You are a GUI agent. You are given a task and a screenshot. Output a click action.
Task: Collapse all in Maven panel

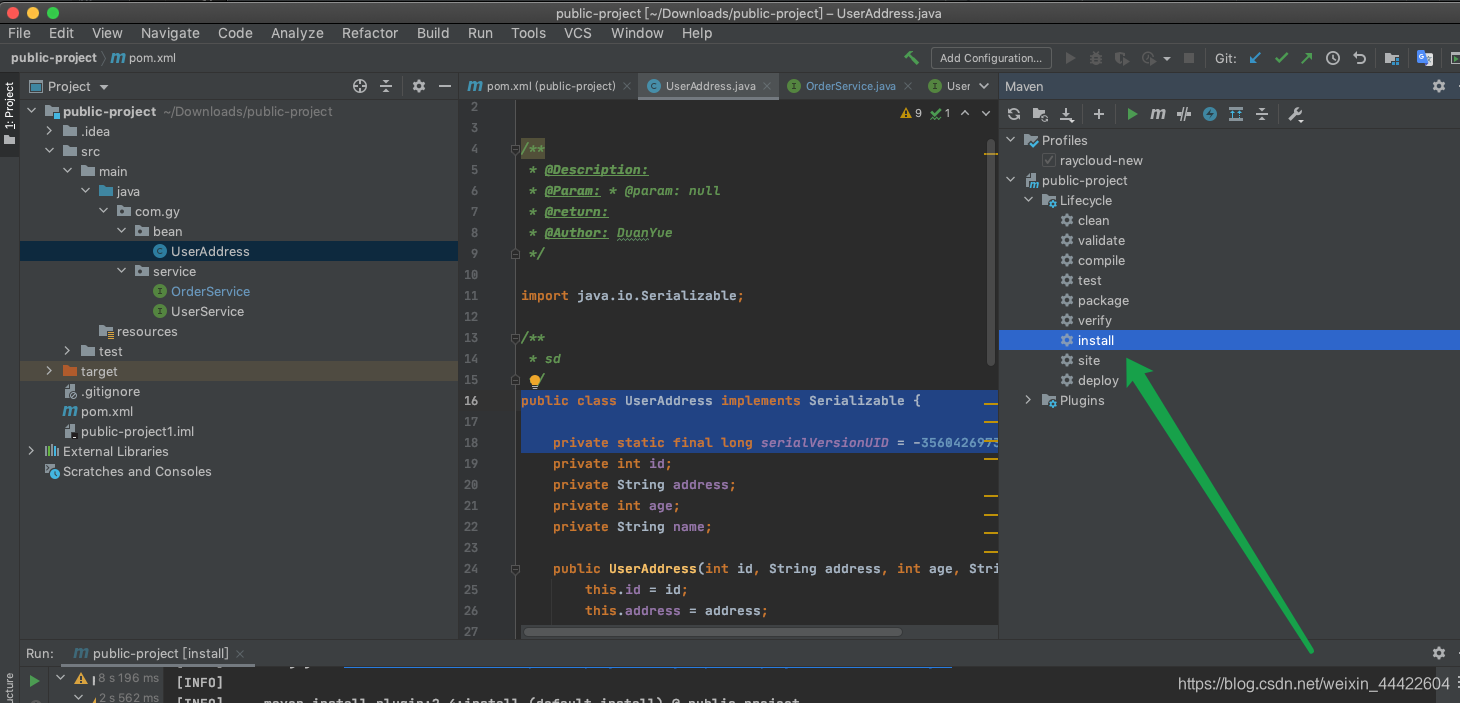(x=1262, y=114)
